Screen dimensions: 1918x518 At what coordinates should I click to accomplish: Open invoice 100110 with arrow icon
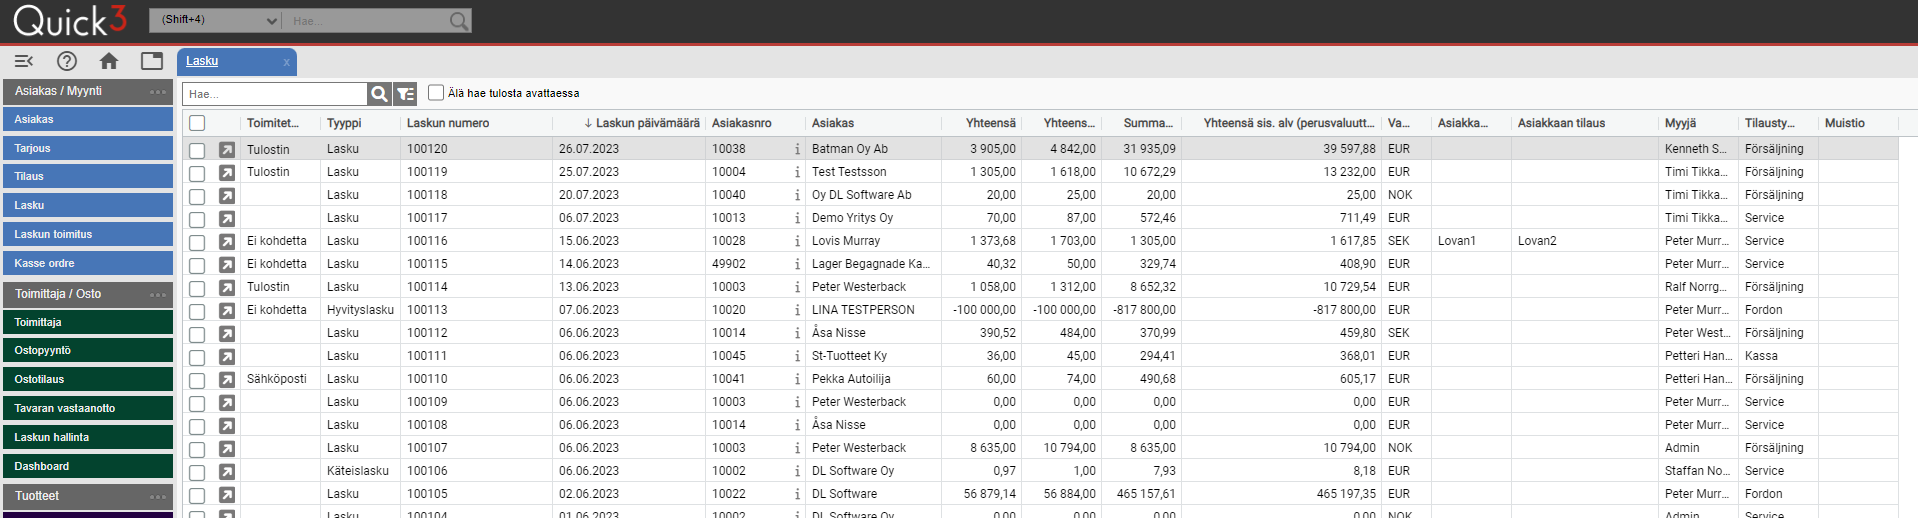[227, 380]
